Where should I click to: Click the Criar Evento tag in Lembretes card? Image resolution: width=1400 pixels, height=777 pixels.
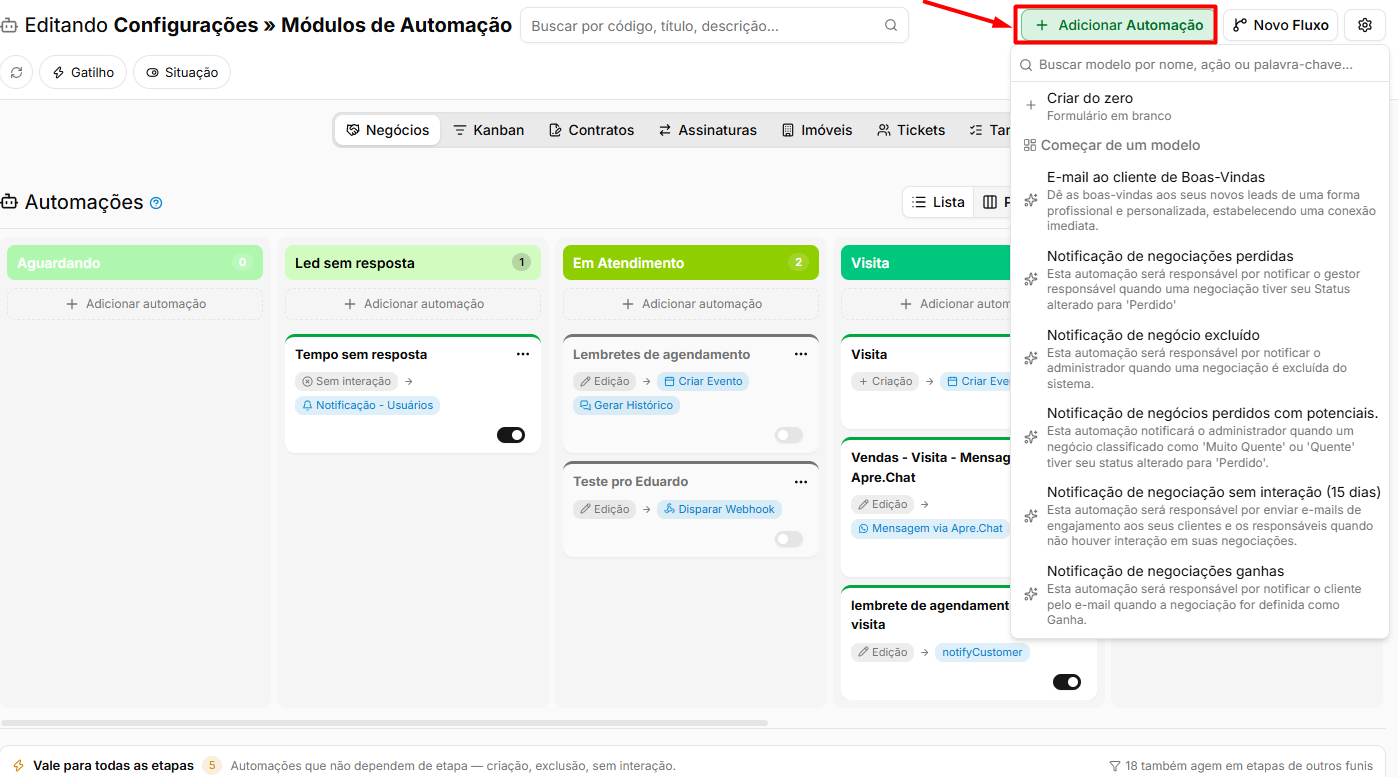coord(703,381)
